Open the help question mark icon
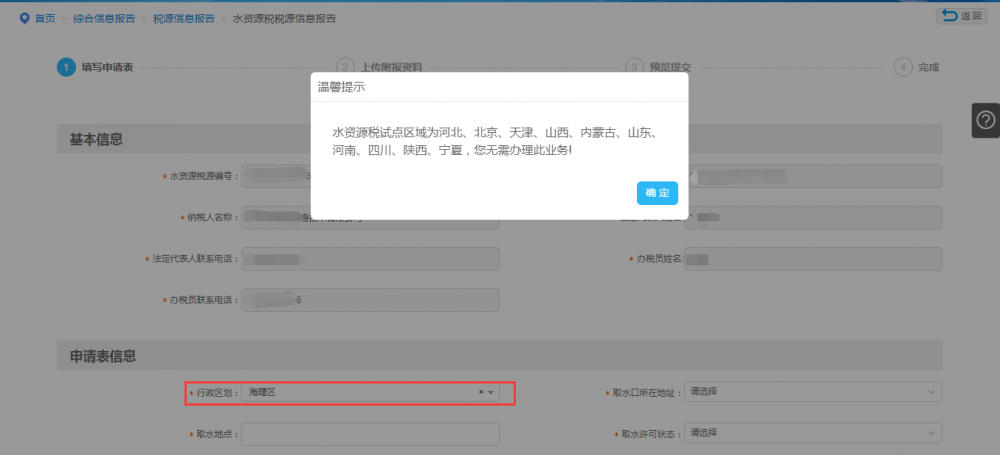Image resolution: width=1000 pixels, height=455 pixels. [x=985, y=120]
